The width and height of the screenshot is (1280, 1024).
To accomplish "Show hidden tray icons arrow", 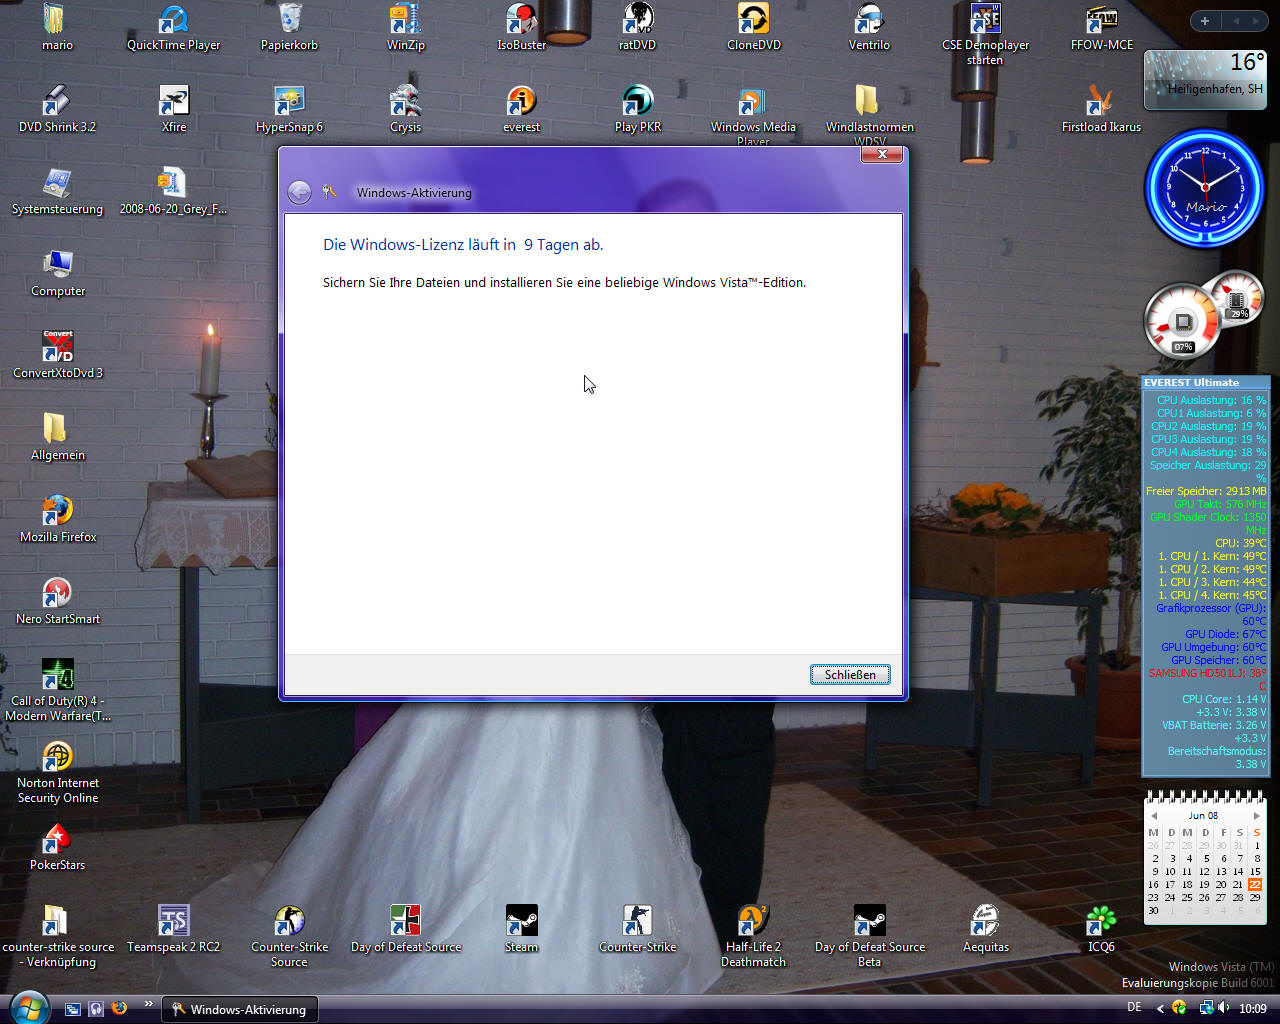I will 1160,1008.
